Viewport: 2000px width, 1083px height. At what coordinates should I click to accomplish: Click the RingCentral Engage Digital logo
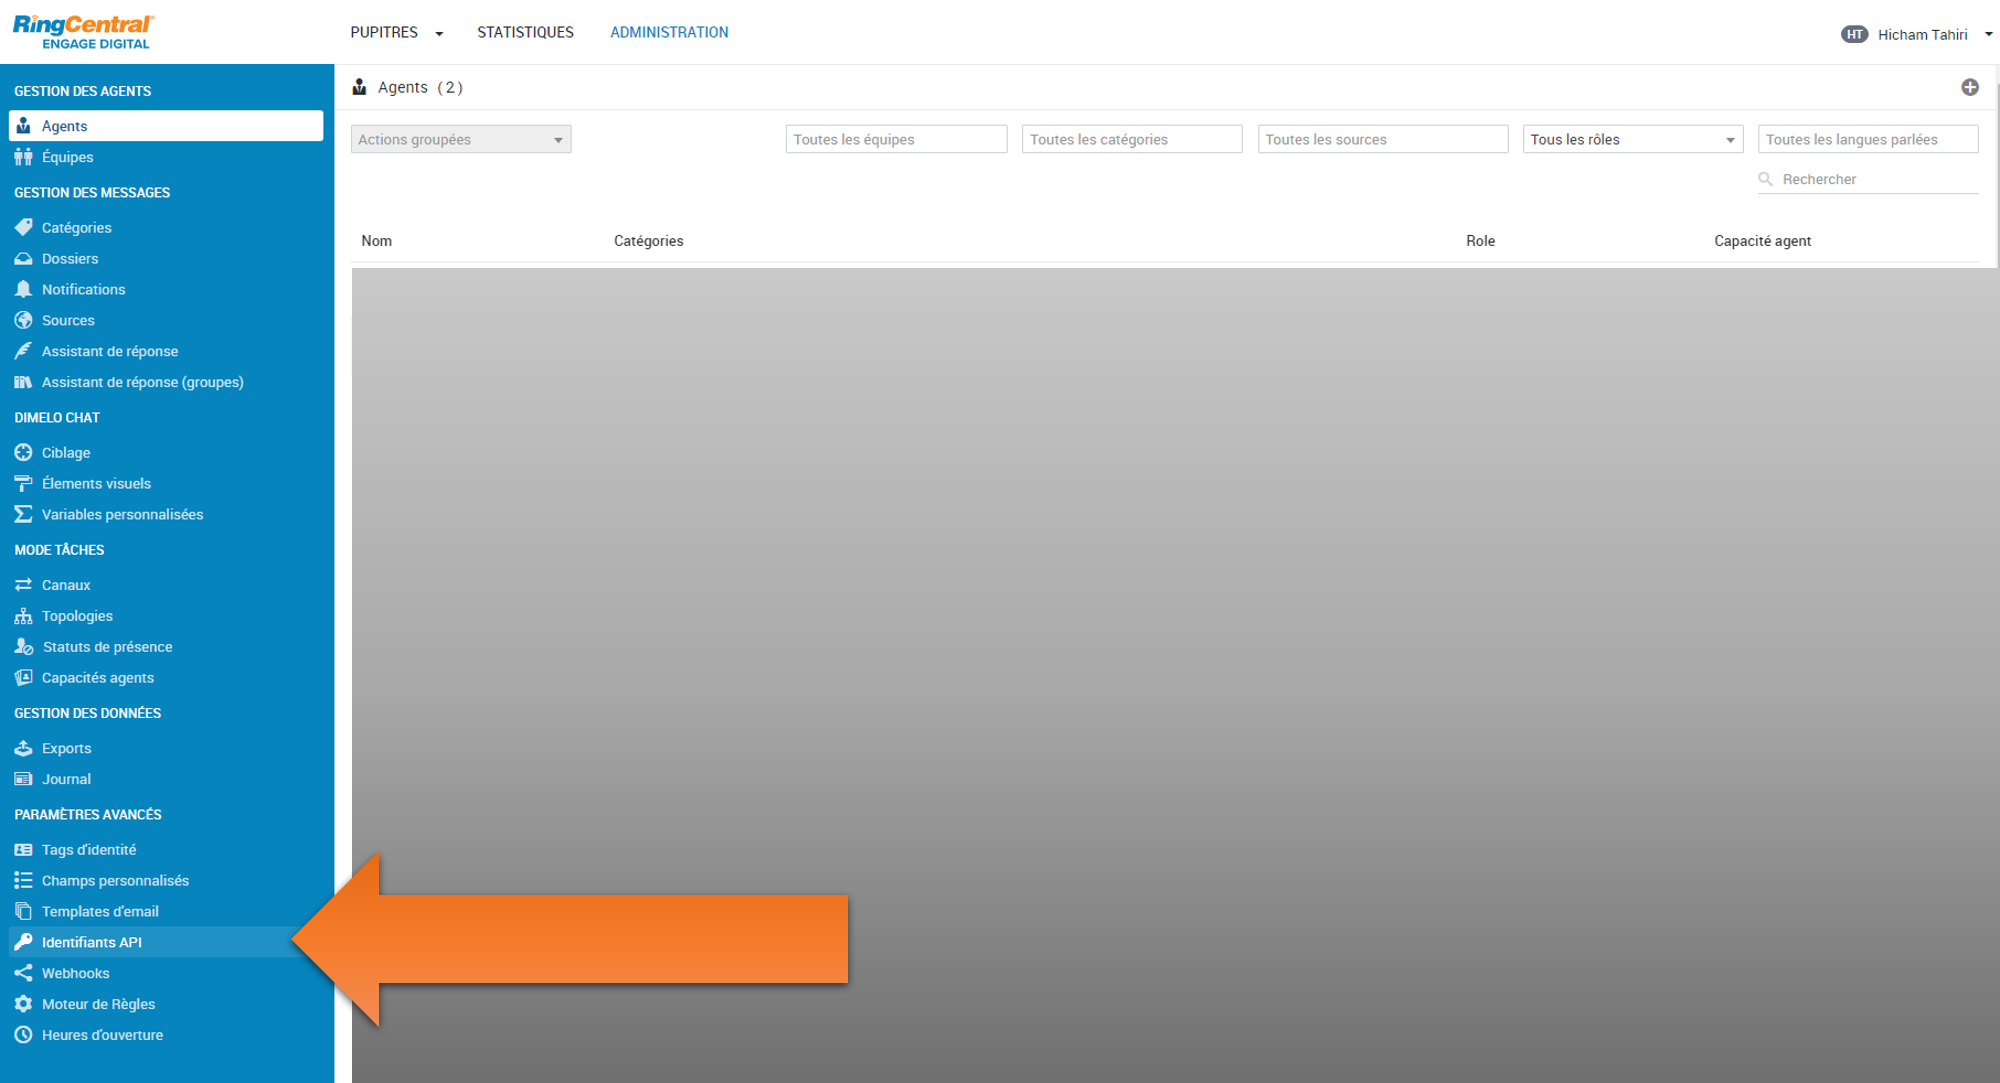pos(83,32)
